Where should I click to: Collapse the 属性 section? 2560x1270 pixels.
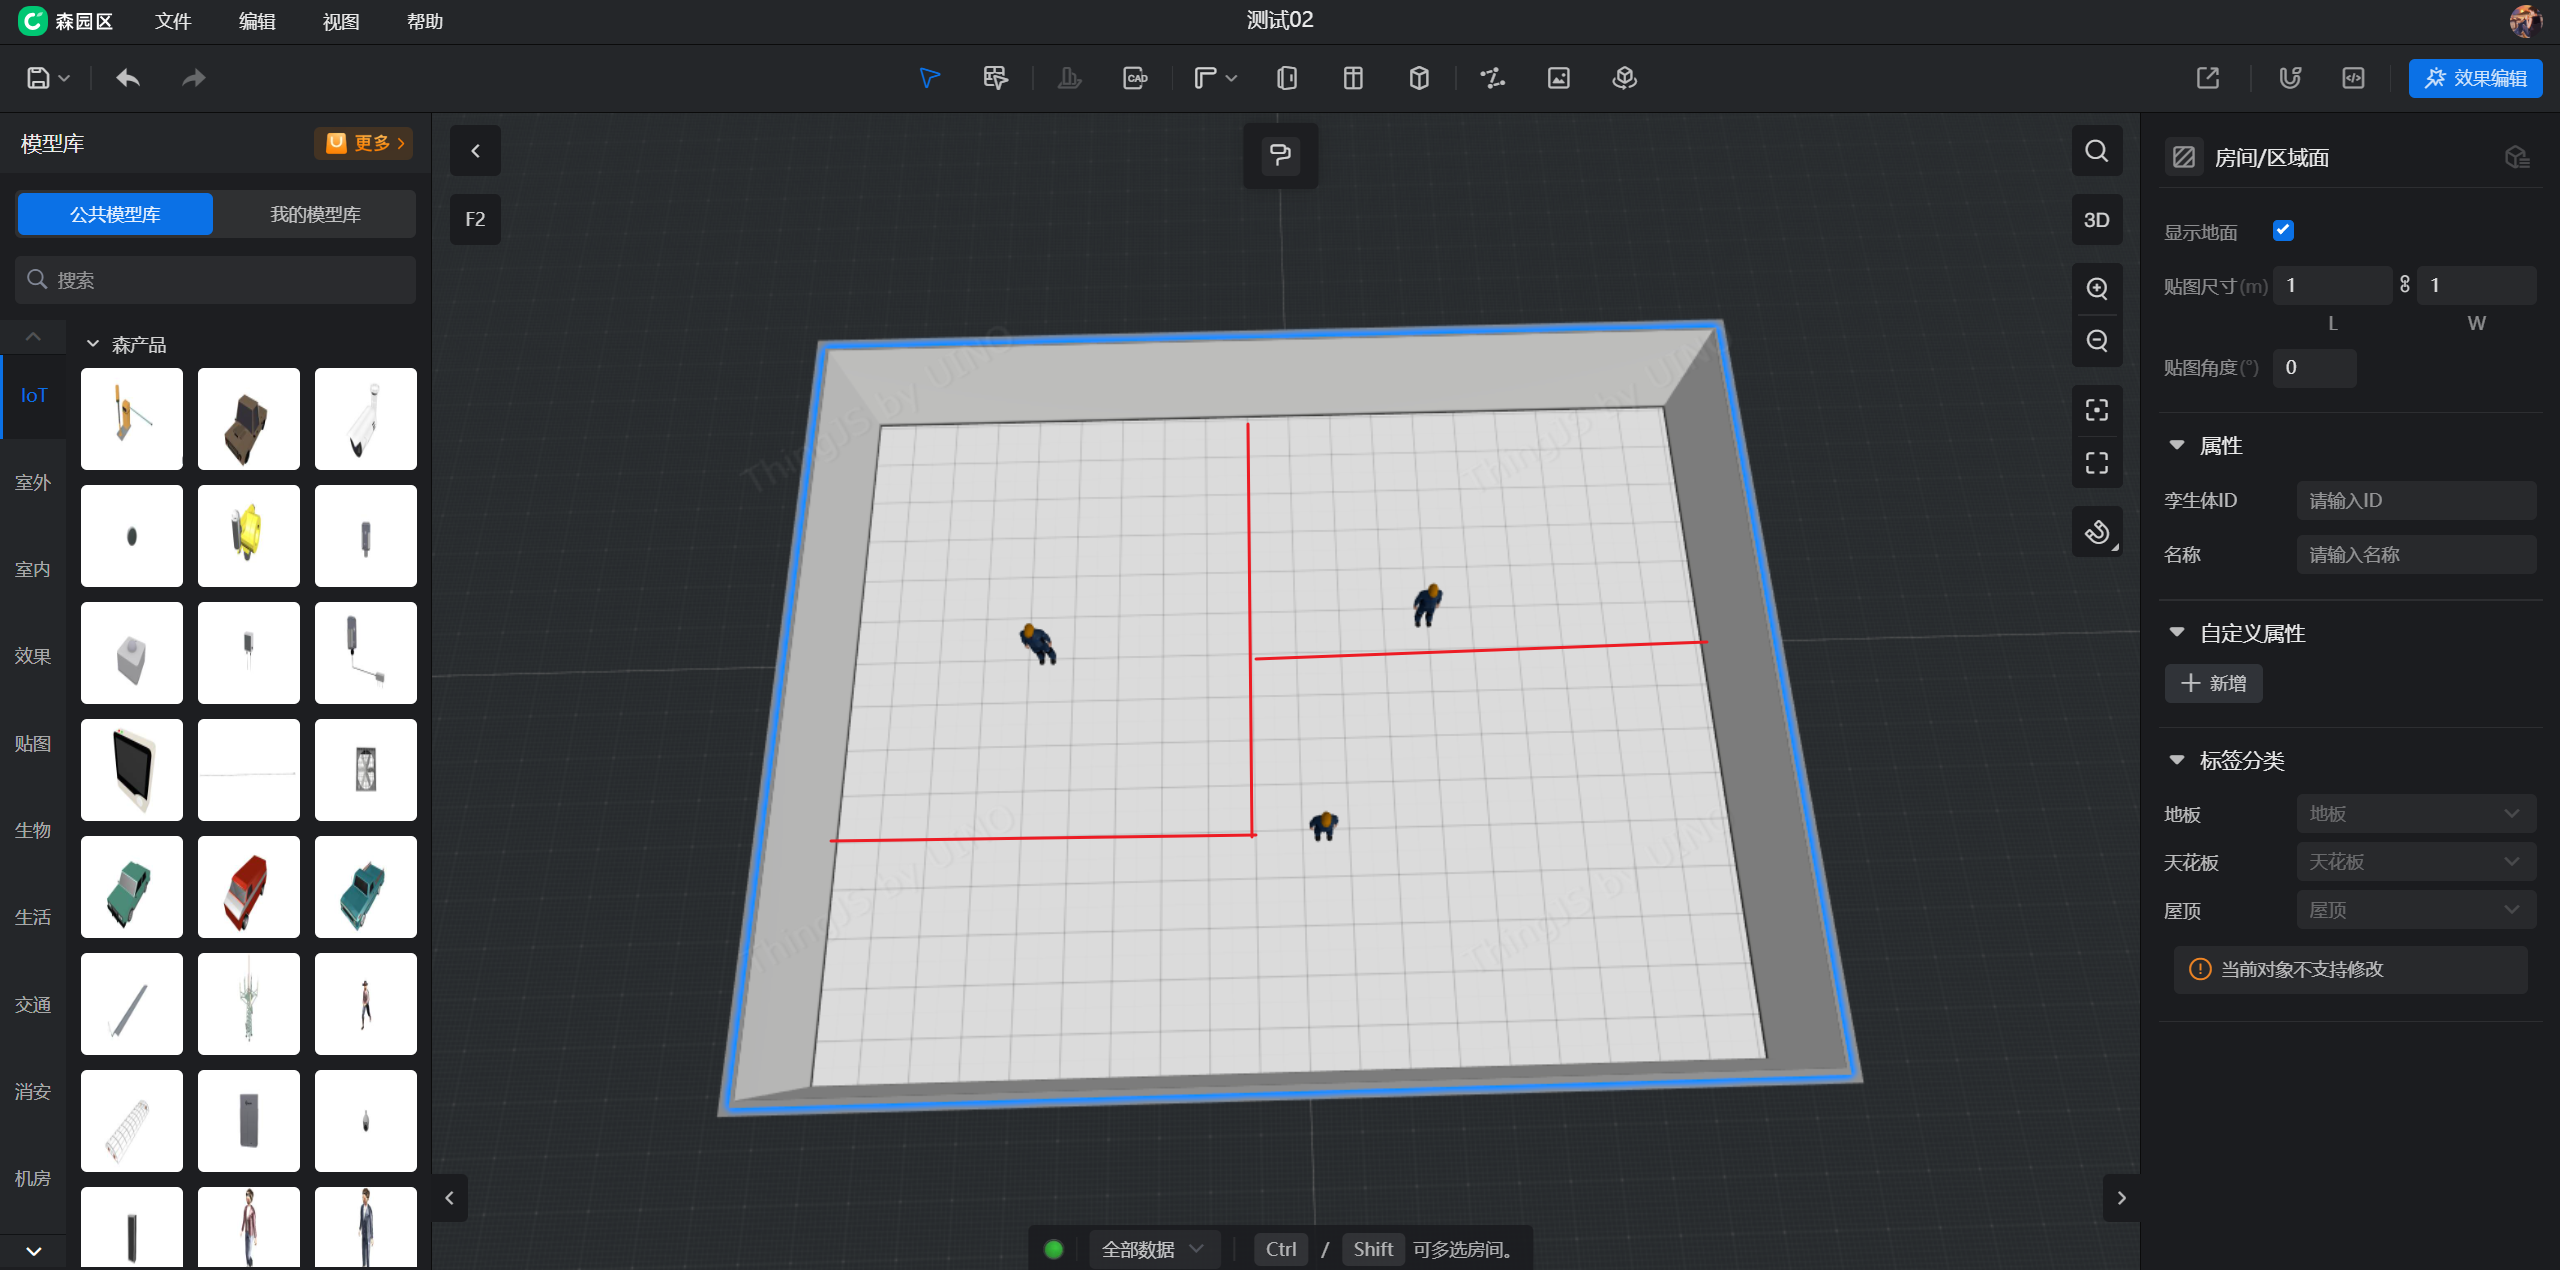(x=2177, y=445)
